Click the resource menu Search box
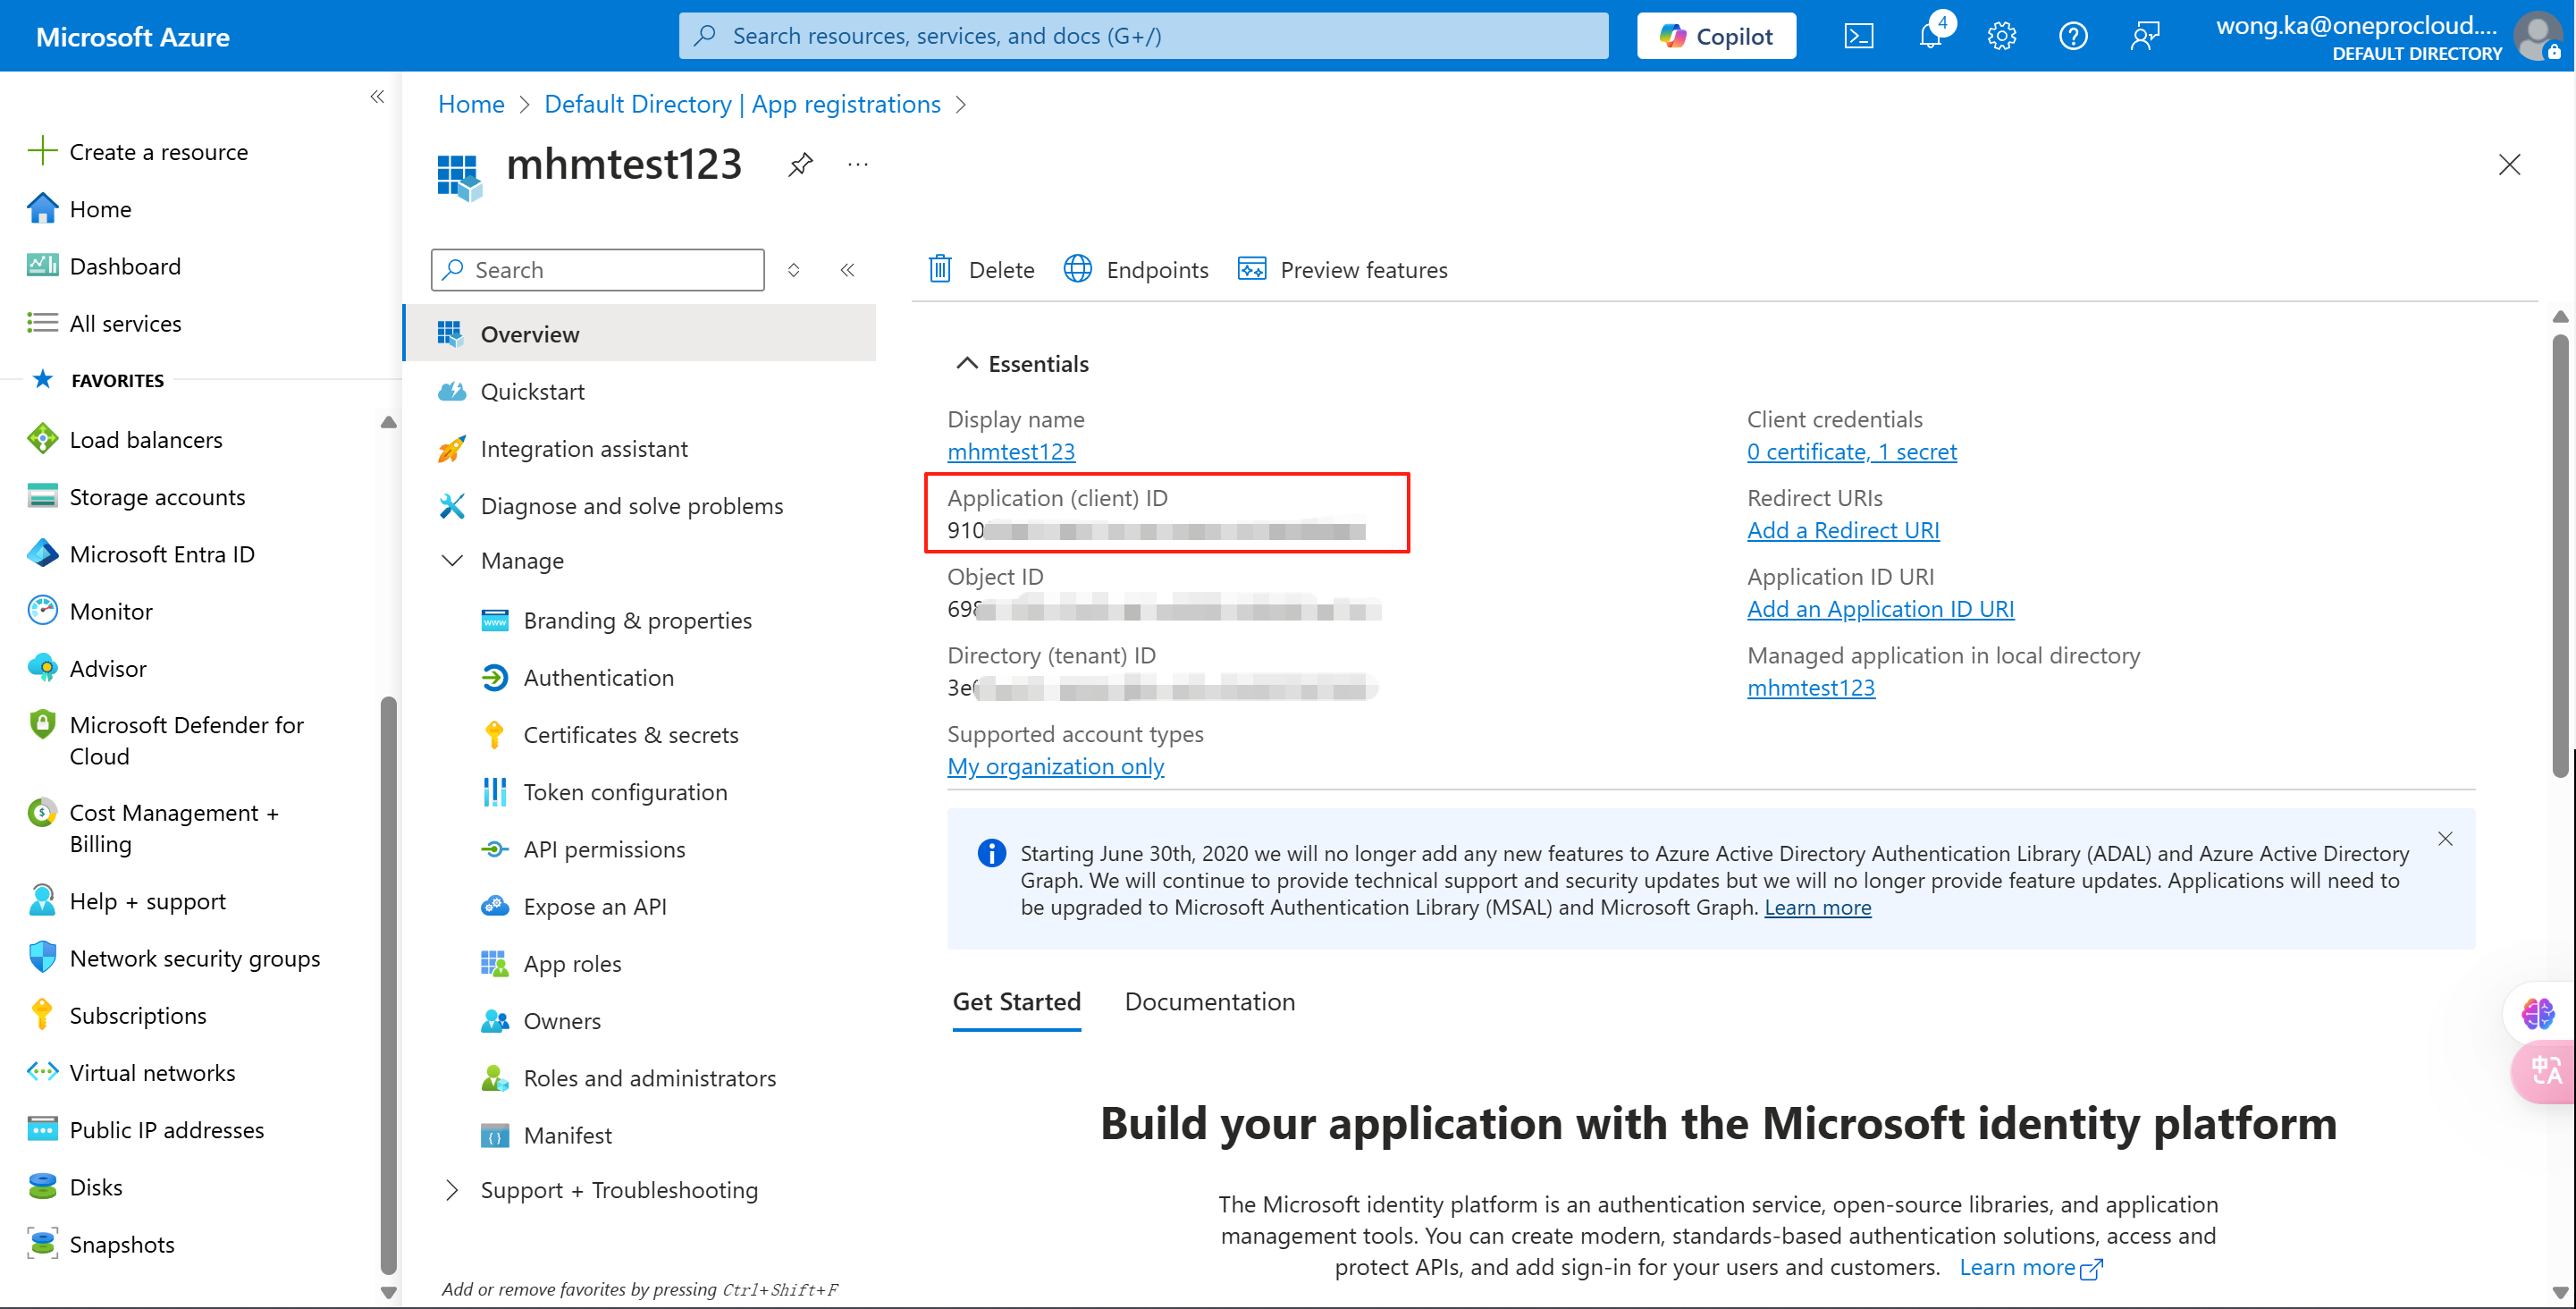2576x1309 pixels. [x=598, y=270]
